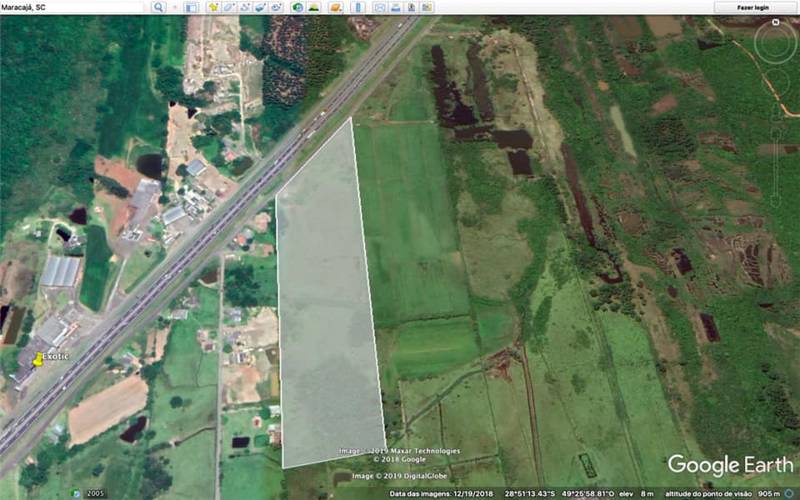The height and width of the screenshot is (500, 800).
Task: Click the 2005 historical imagery date
Action: coord(95,494)
